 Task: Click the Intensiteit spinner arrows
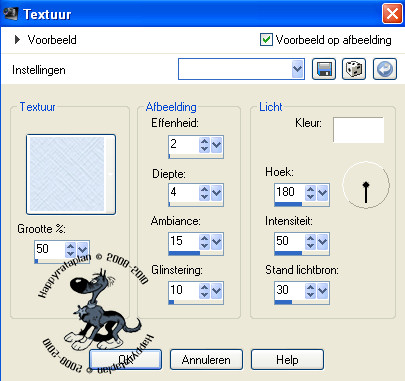pos(310,242)
